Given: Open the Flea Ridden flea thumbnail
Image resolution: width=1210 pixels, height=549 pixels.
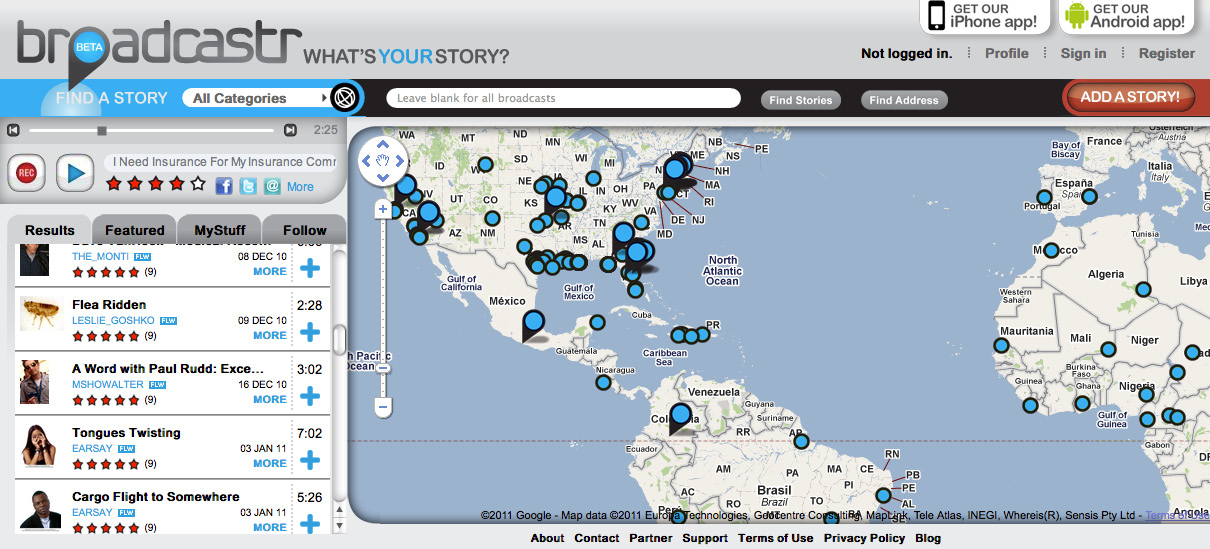Looking at the screenshot, I should tap(41, 313).
